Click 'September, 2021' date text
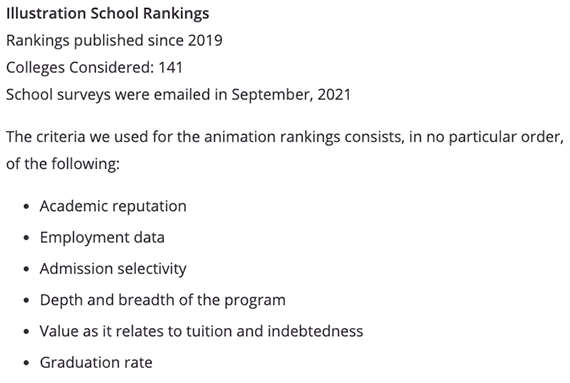 [x=291, y=95]
